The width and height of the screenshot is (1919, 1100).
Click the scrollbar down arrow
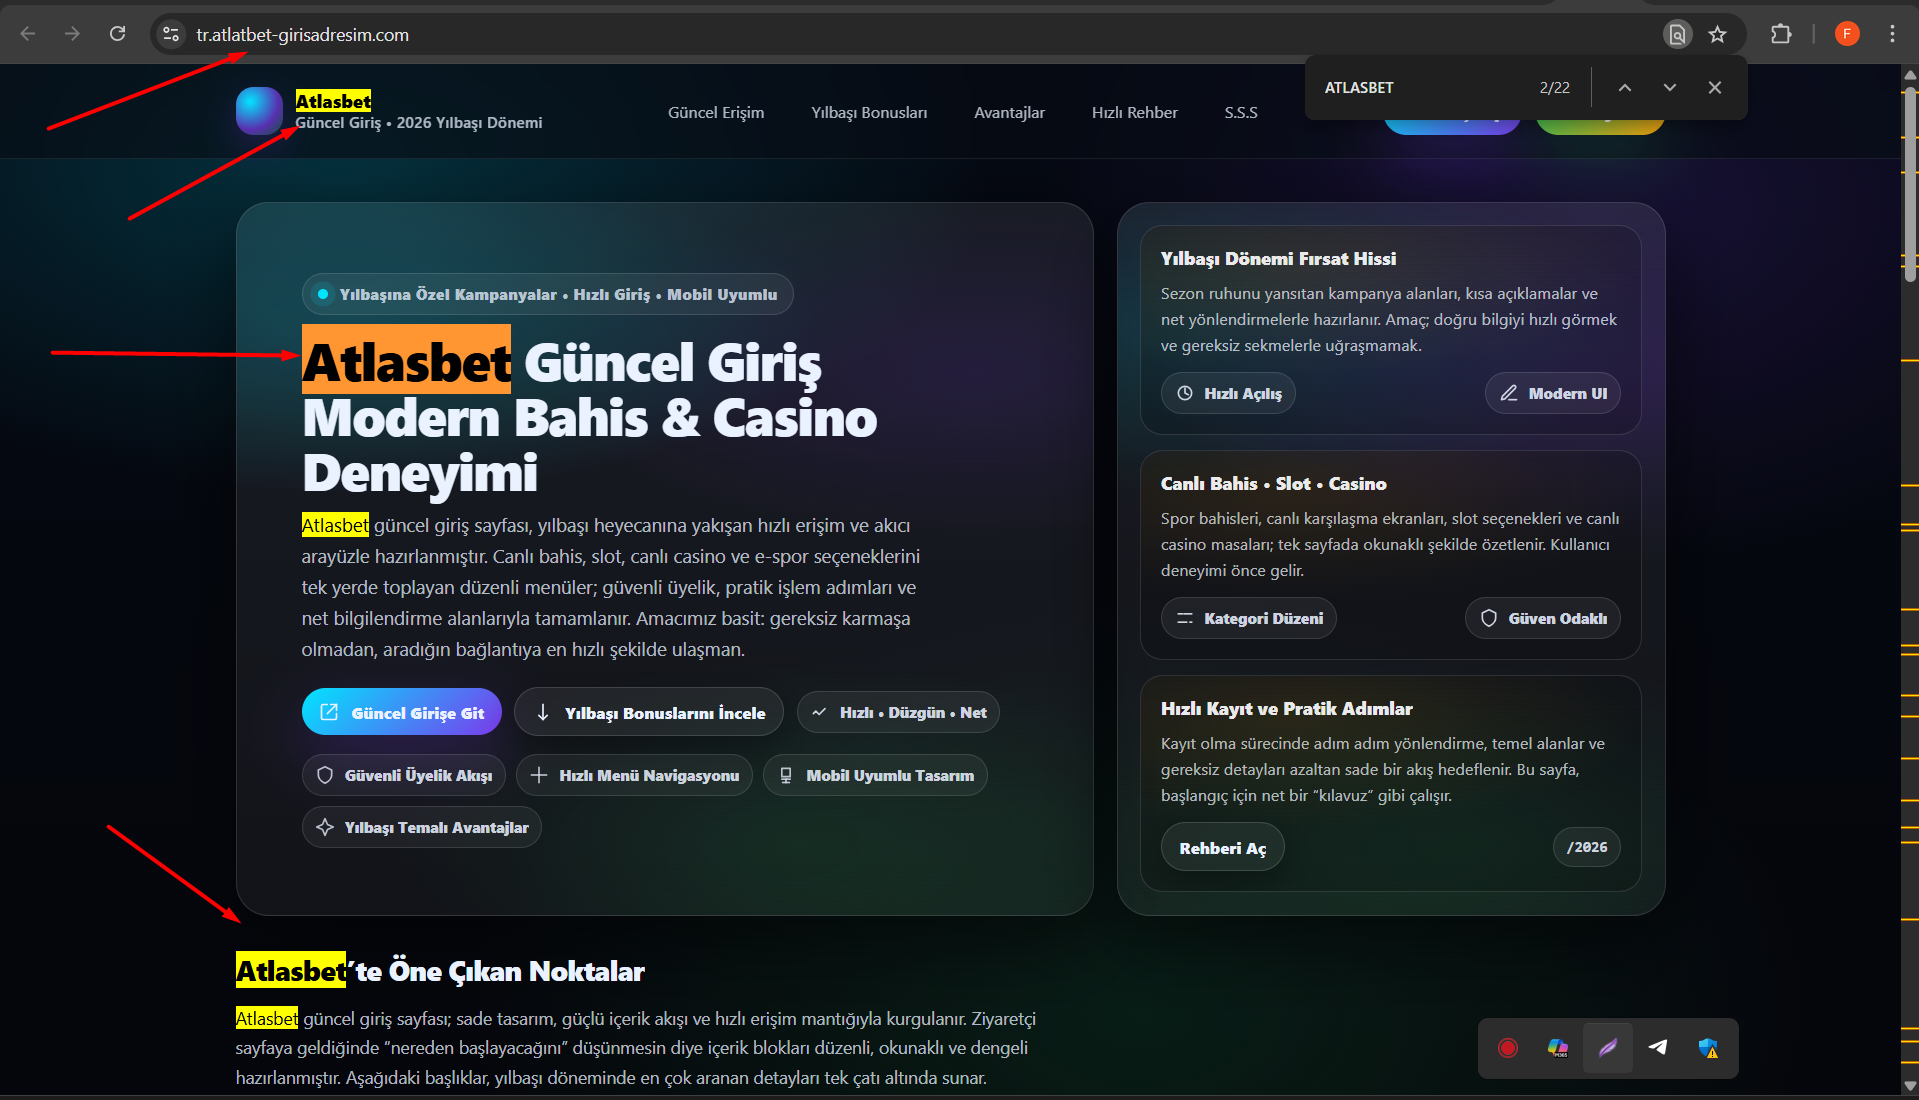tap(1910, 1085)
